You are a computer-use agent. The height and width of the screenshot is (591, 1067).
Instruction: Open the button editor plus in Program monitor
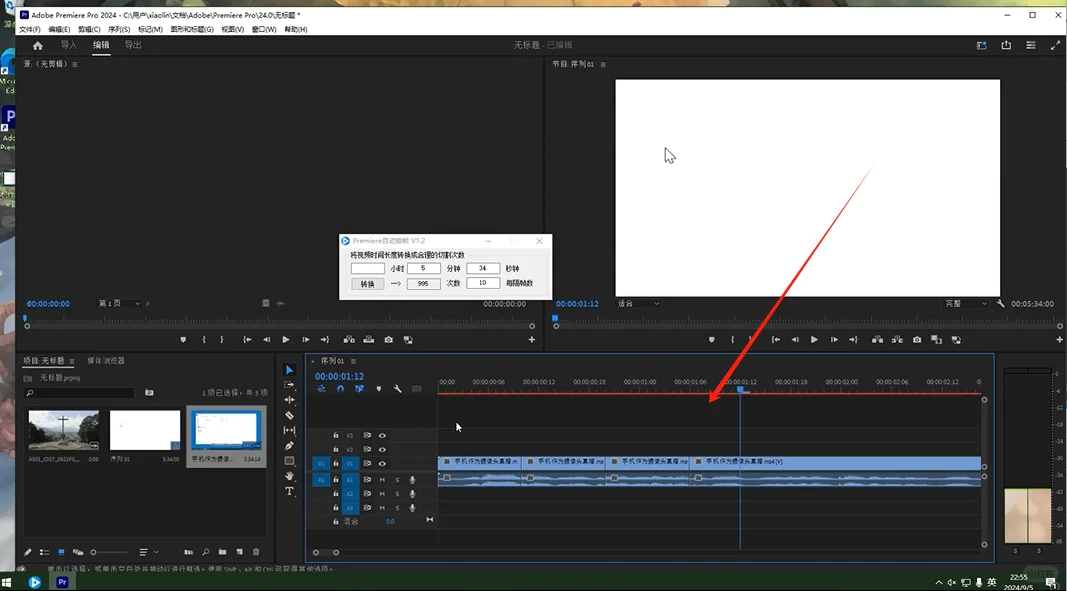click(1060, 339)
